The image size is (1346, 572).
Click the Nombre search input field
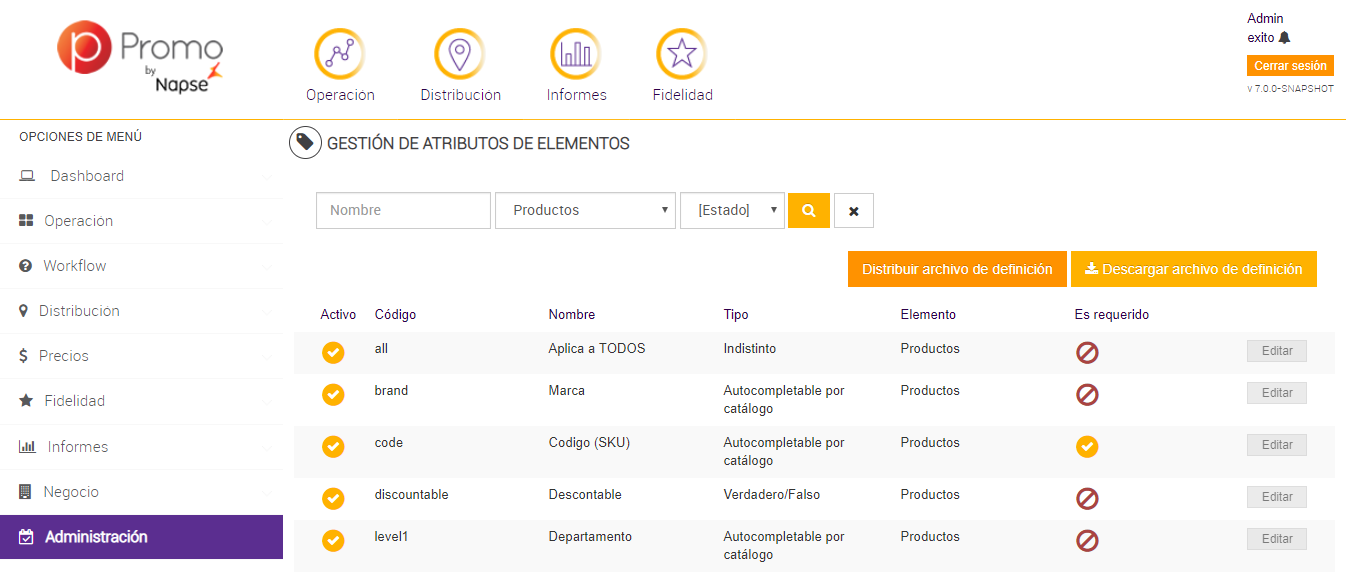pyautogui.click(x=403, y=211)
